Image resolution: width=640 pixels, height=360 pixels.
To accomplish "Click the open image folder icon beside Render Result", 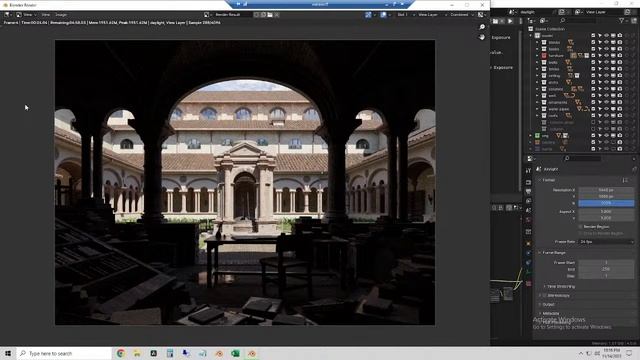I will click(270, 15).
